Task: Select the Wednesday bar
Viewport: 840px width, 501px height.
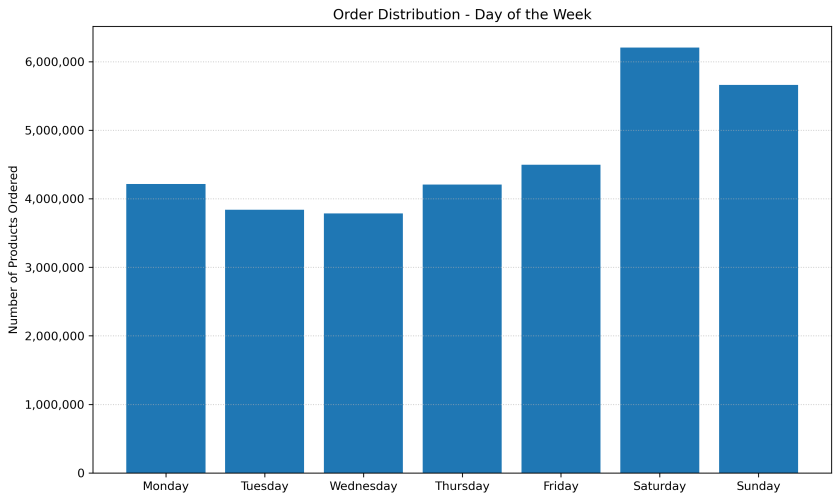Action: tap(363, 343)
